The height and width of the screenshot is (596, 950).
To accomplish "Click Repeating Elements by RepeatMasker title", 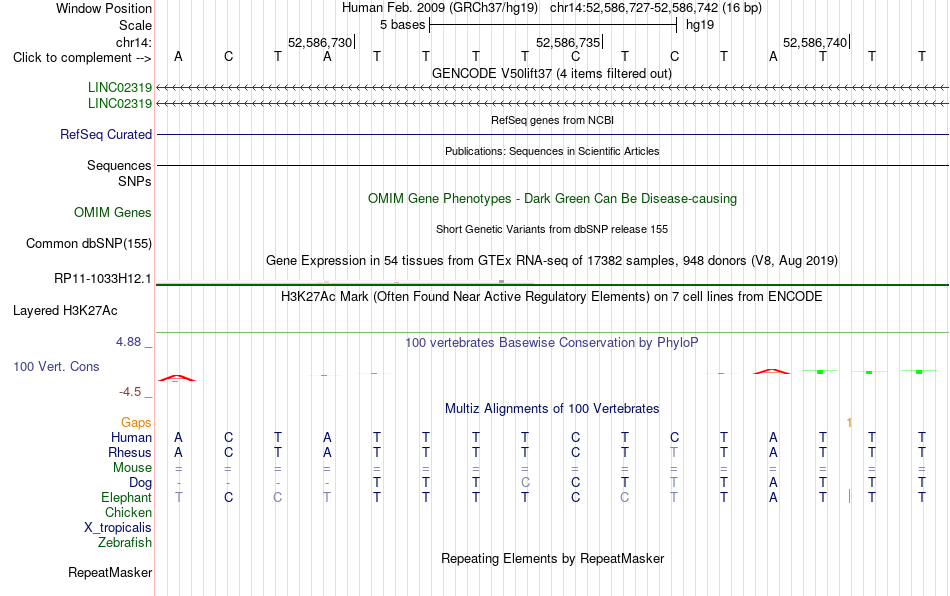I will tap(552, 558).
